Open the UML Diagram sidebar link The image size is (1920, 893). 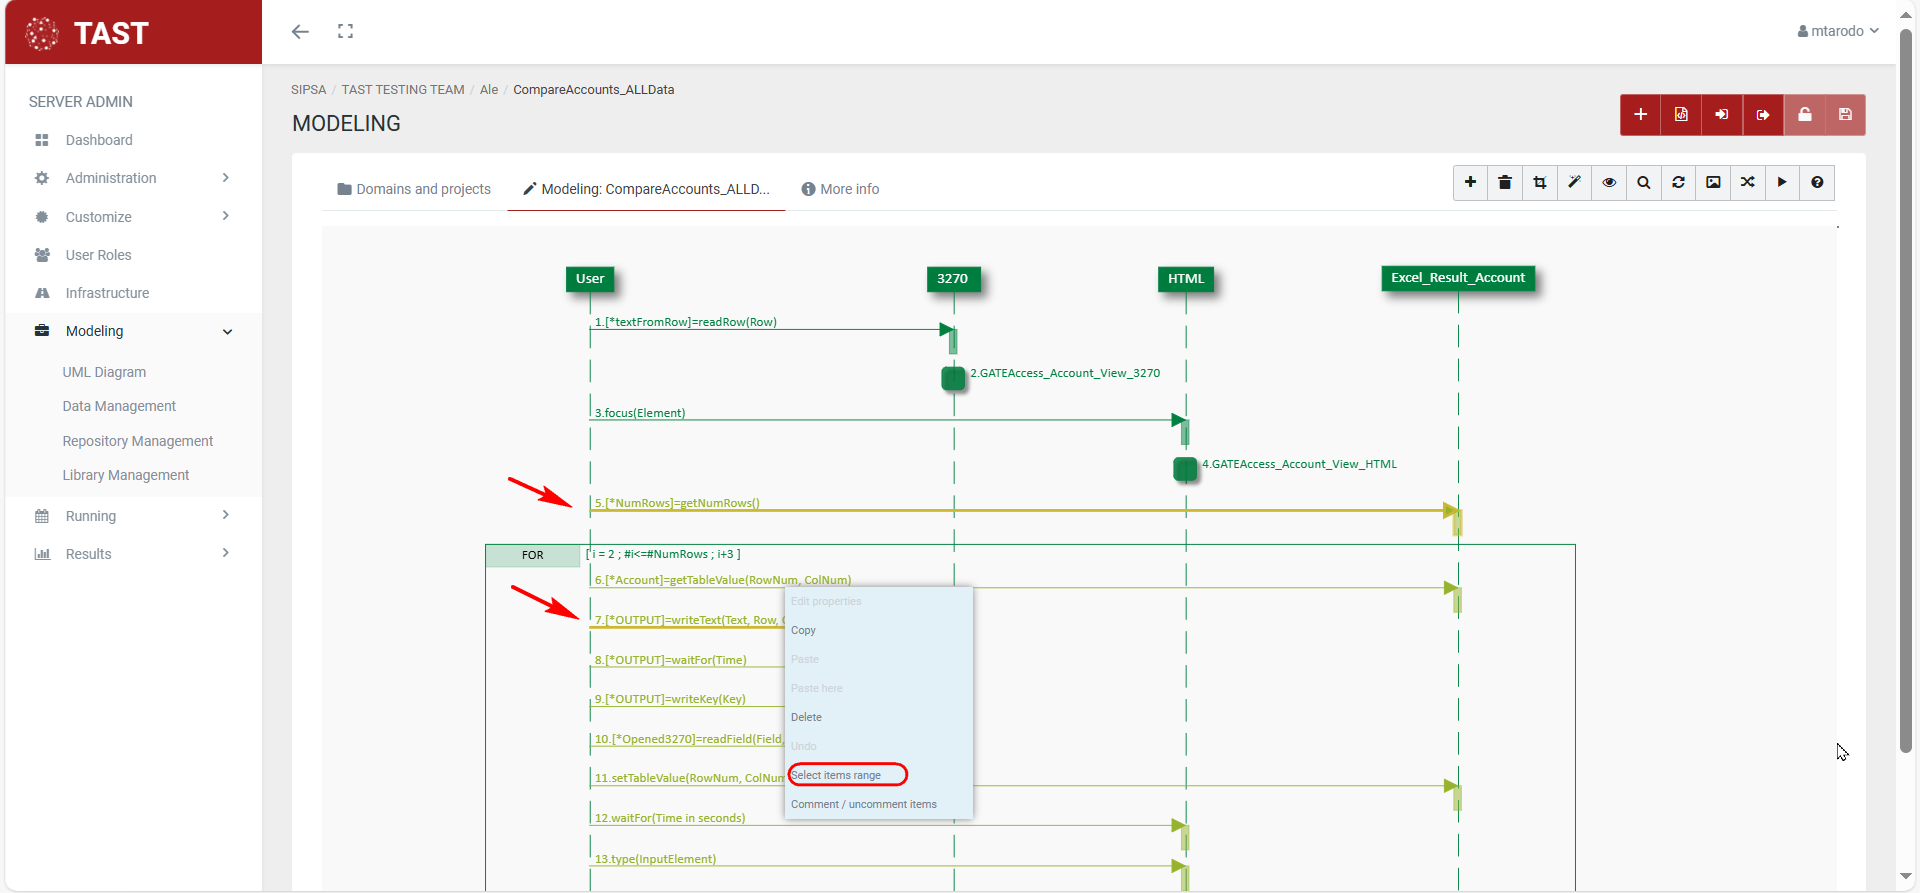[104, 372]
